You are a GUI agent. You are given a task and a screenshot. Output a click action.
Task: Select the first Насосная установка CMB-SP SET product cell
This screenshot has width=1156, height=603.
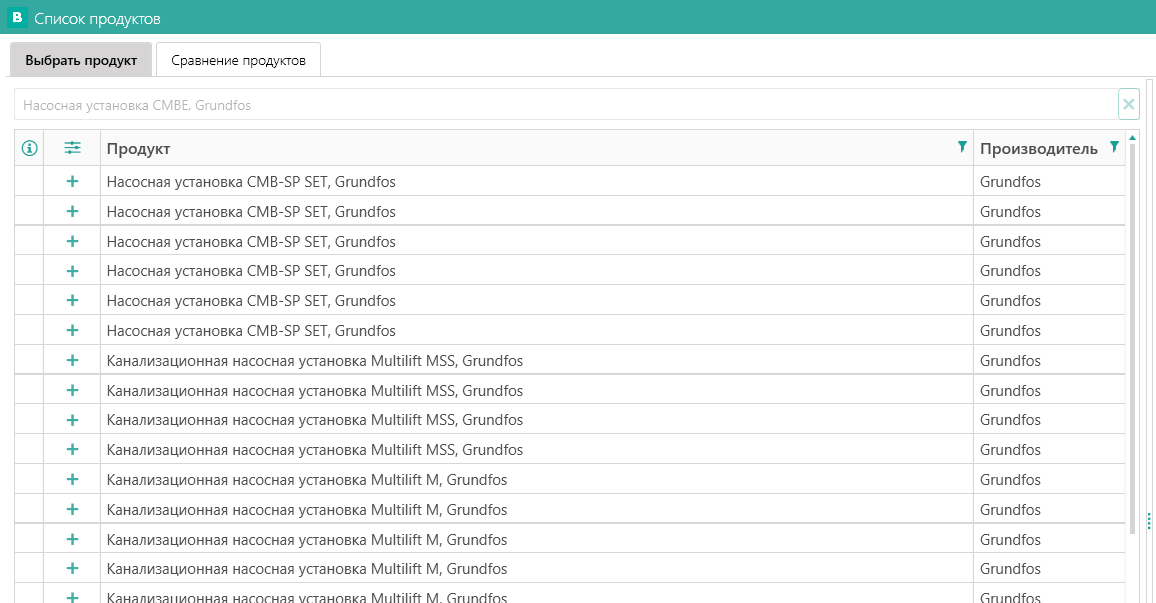(x=536, y=181)
